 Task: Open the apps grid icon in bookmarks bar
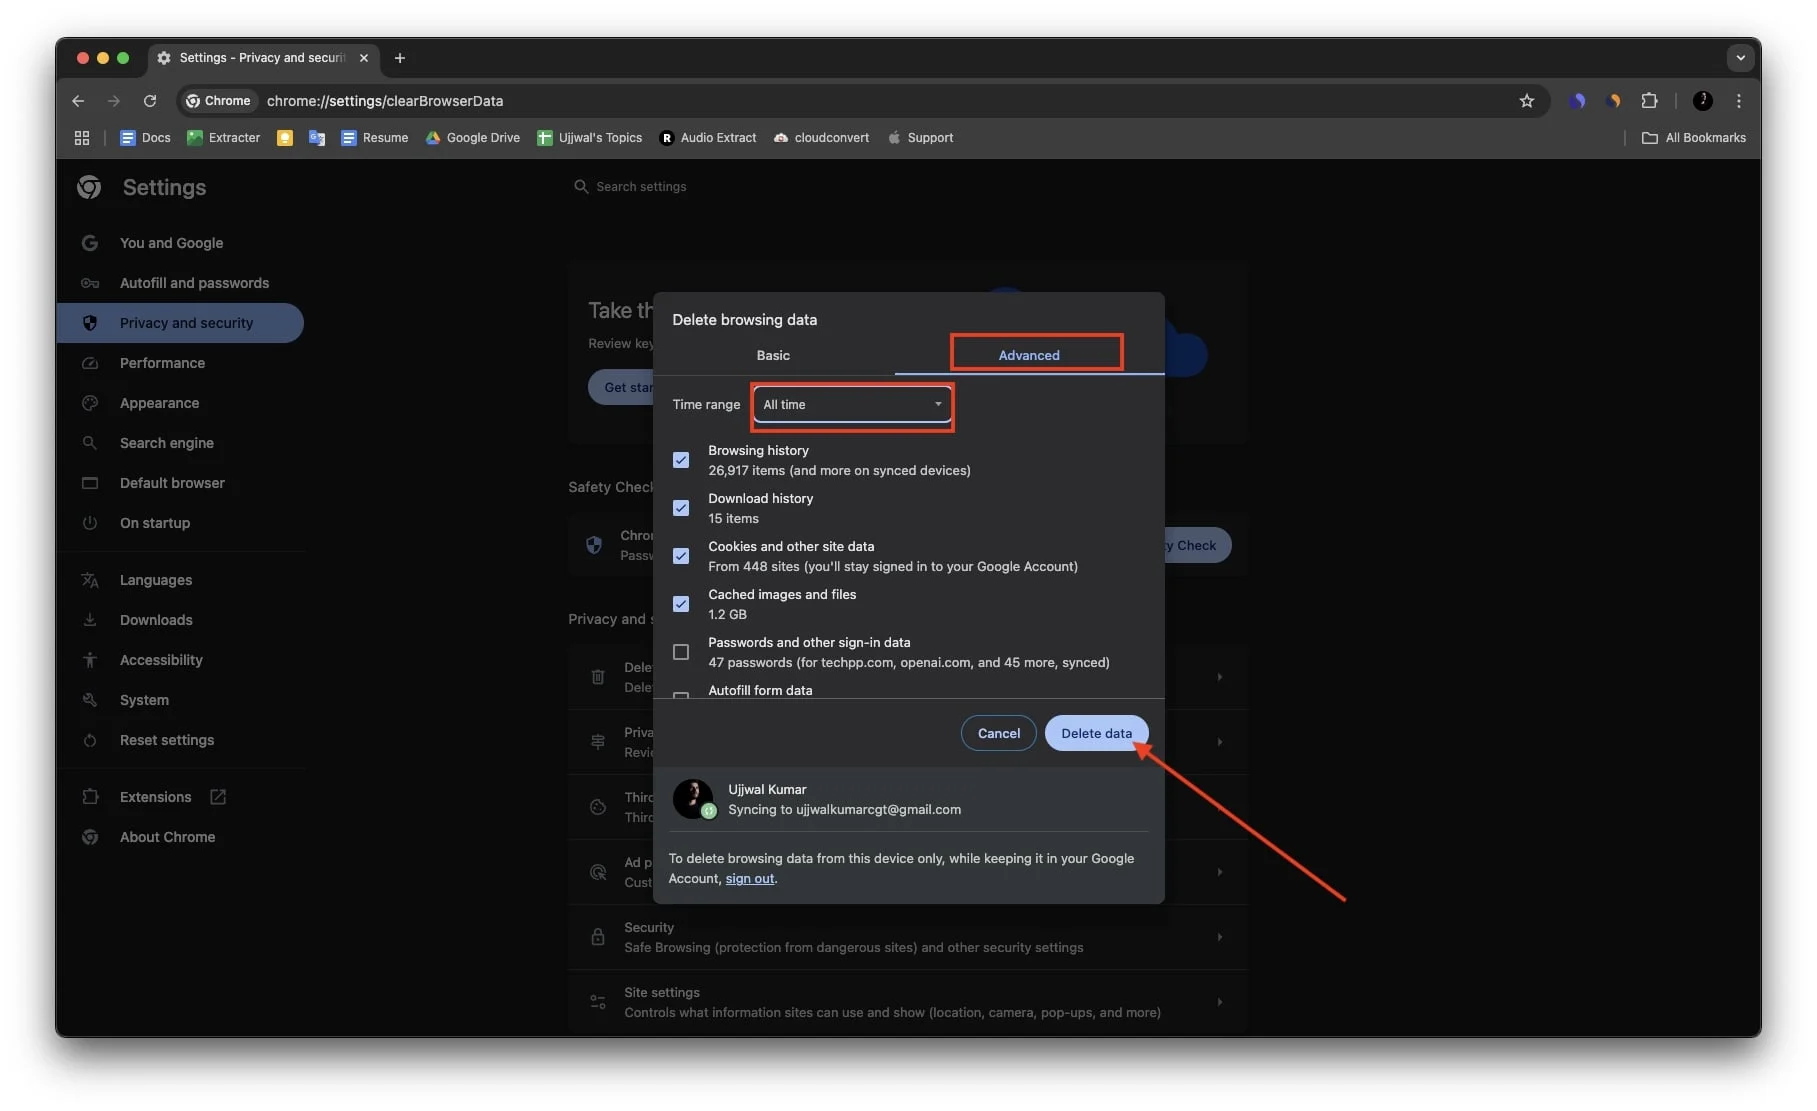[x=82, y=138]
